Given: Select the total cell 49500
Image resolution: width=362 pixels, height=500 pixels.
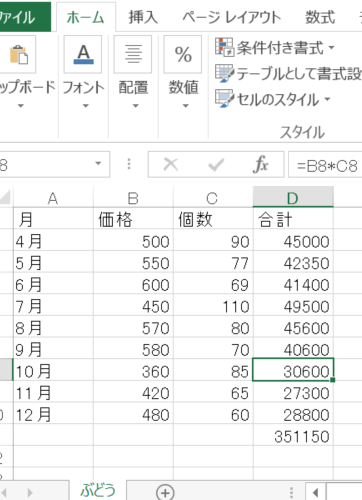Looking at the screenshot, I should (293, 305).
